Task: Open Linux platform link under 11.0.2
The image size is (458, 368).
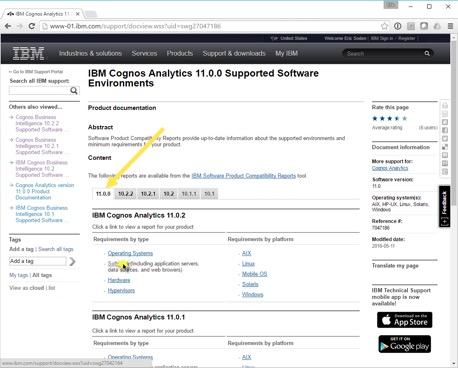Action: tap(248, 264)
